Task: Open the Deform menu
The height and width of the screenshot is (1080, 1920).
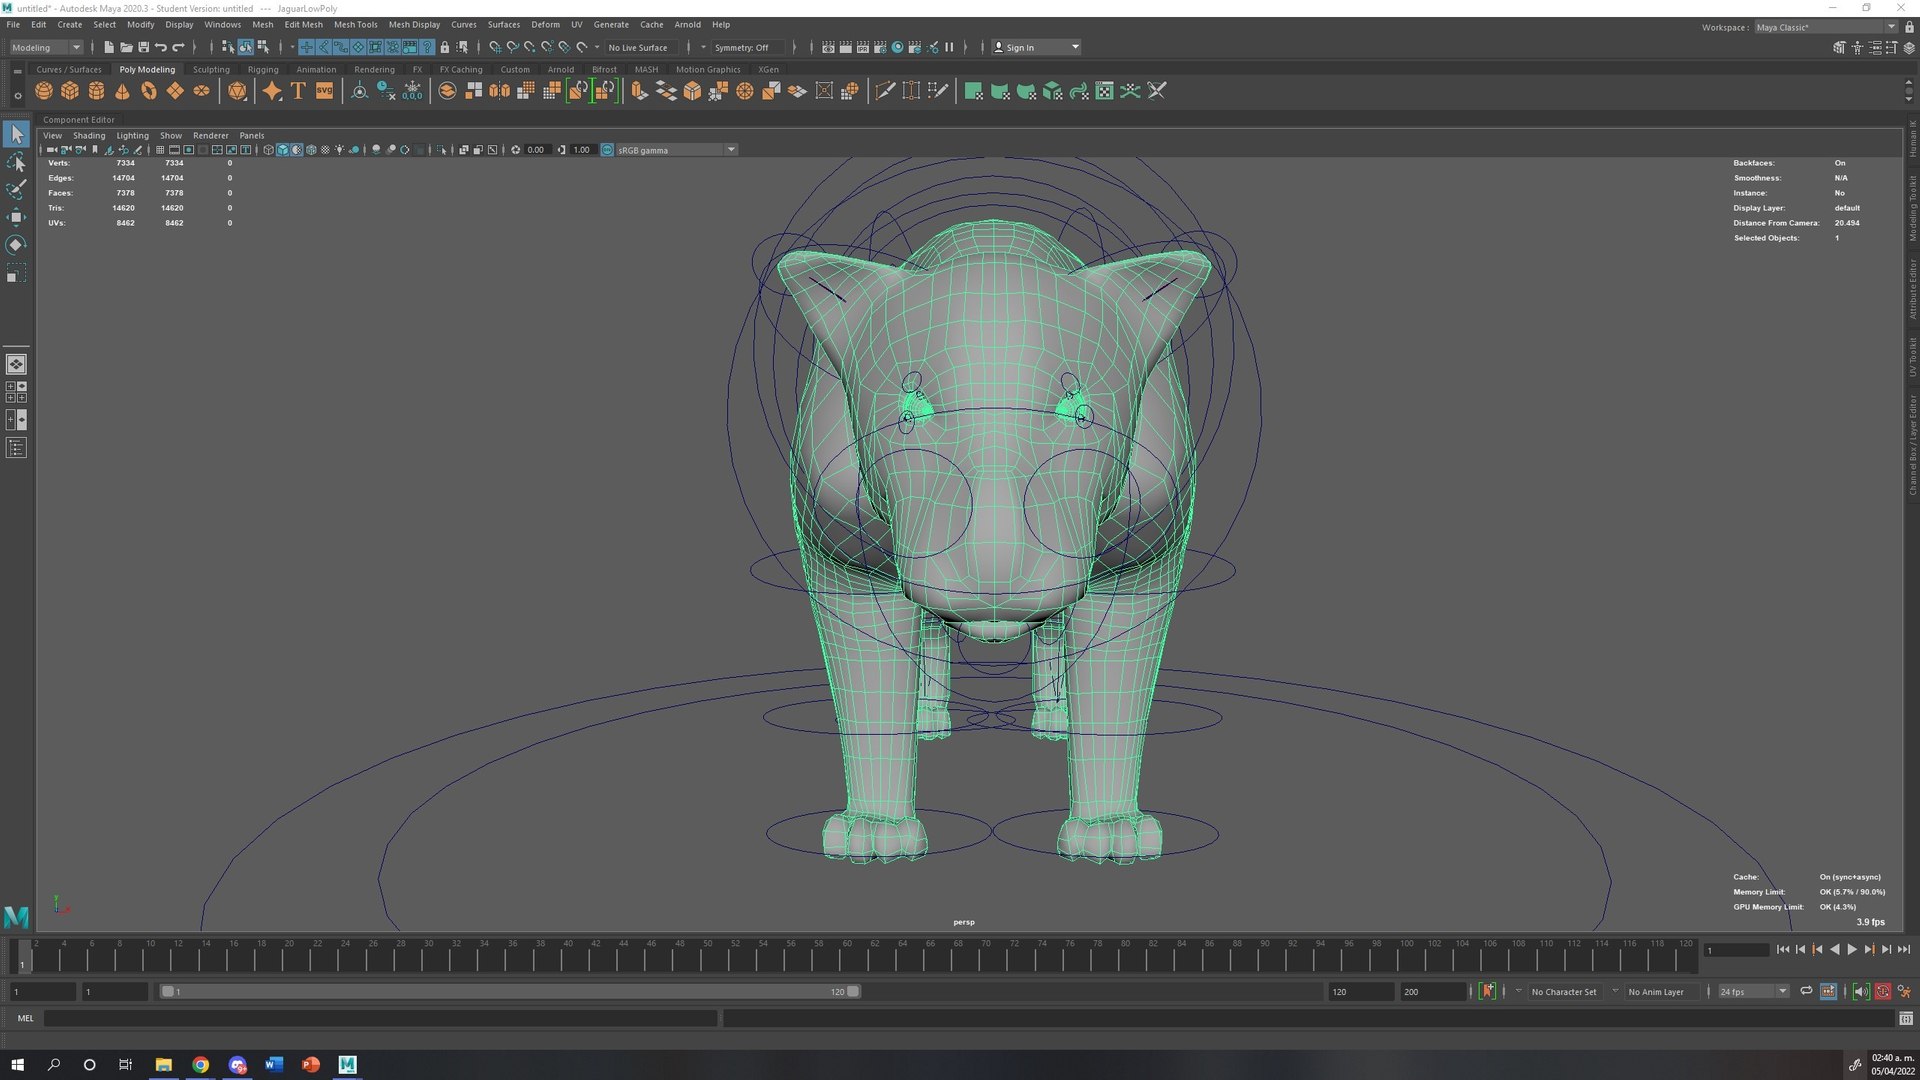Action: point(545,24)
